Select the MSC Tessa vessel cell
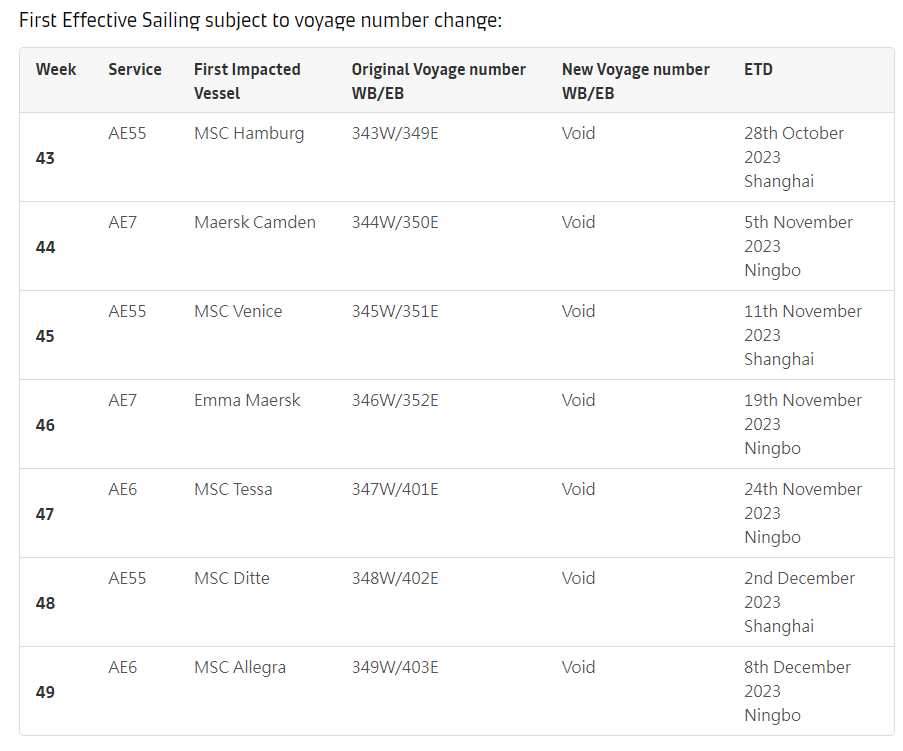This screenshot has width=903, height=751. pyautogui.click(x=233, y=490)
